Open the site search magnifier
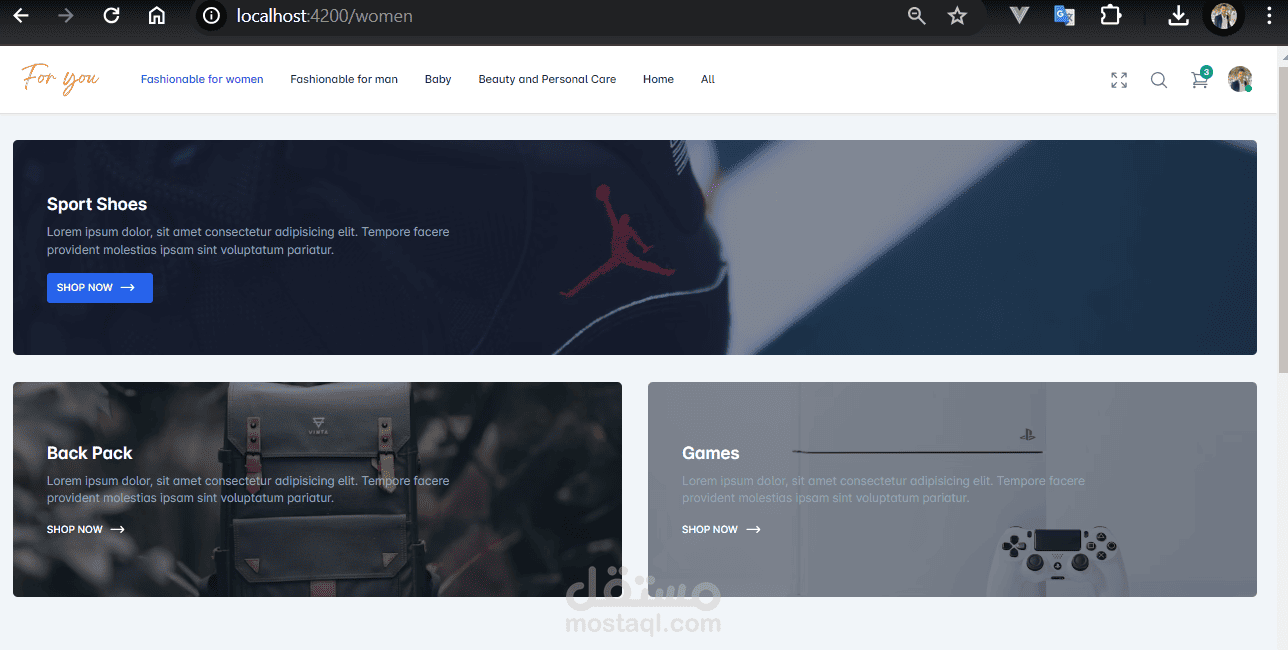 1158,80
